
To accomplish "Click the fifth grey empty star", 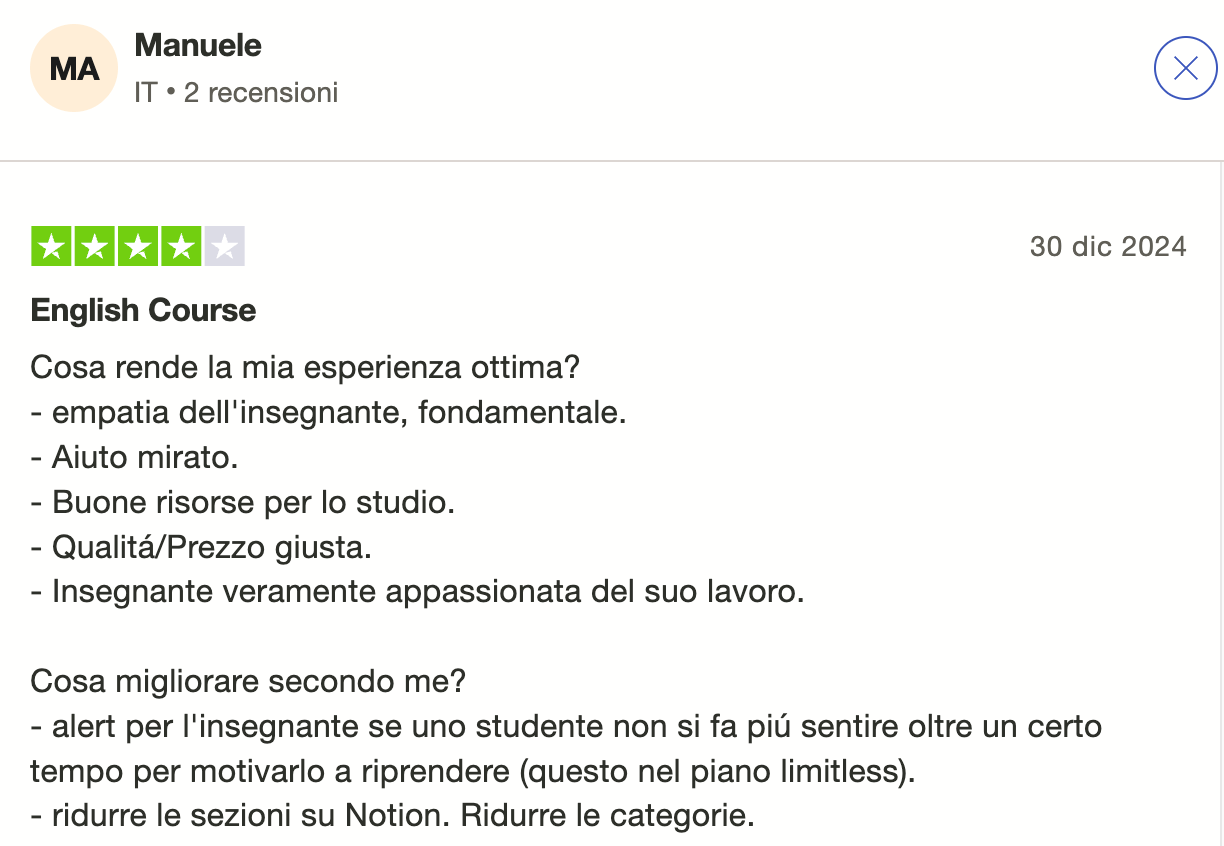I will (x=224, y=247).
